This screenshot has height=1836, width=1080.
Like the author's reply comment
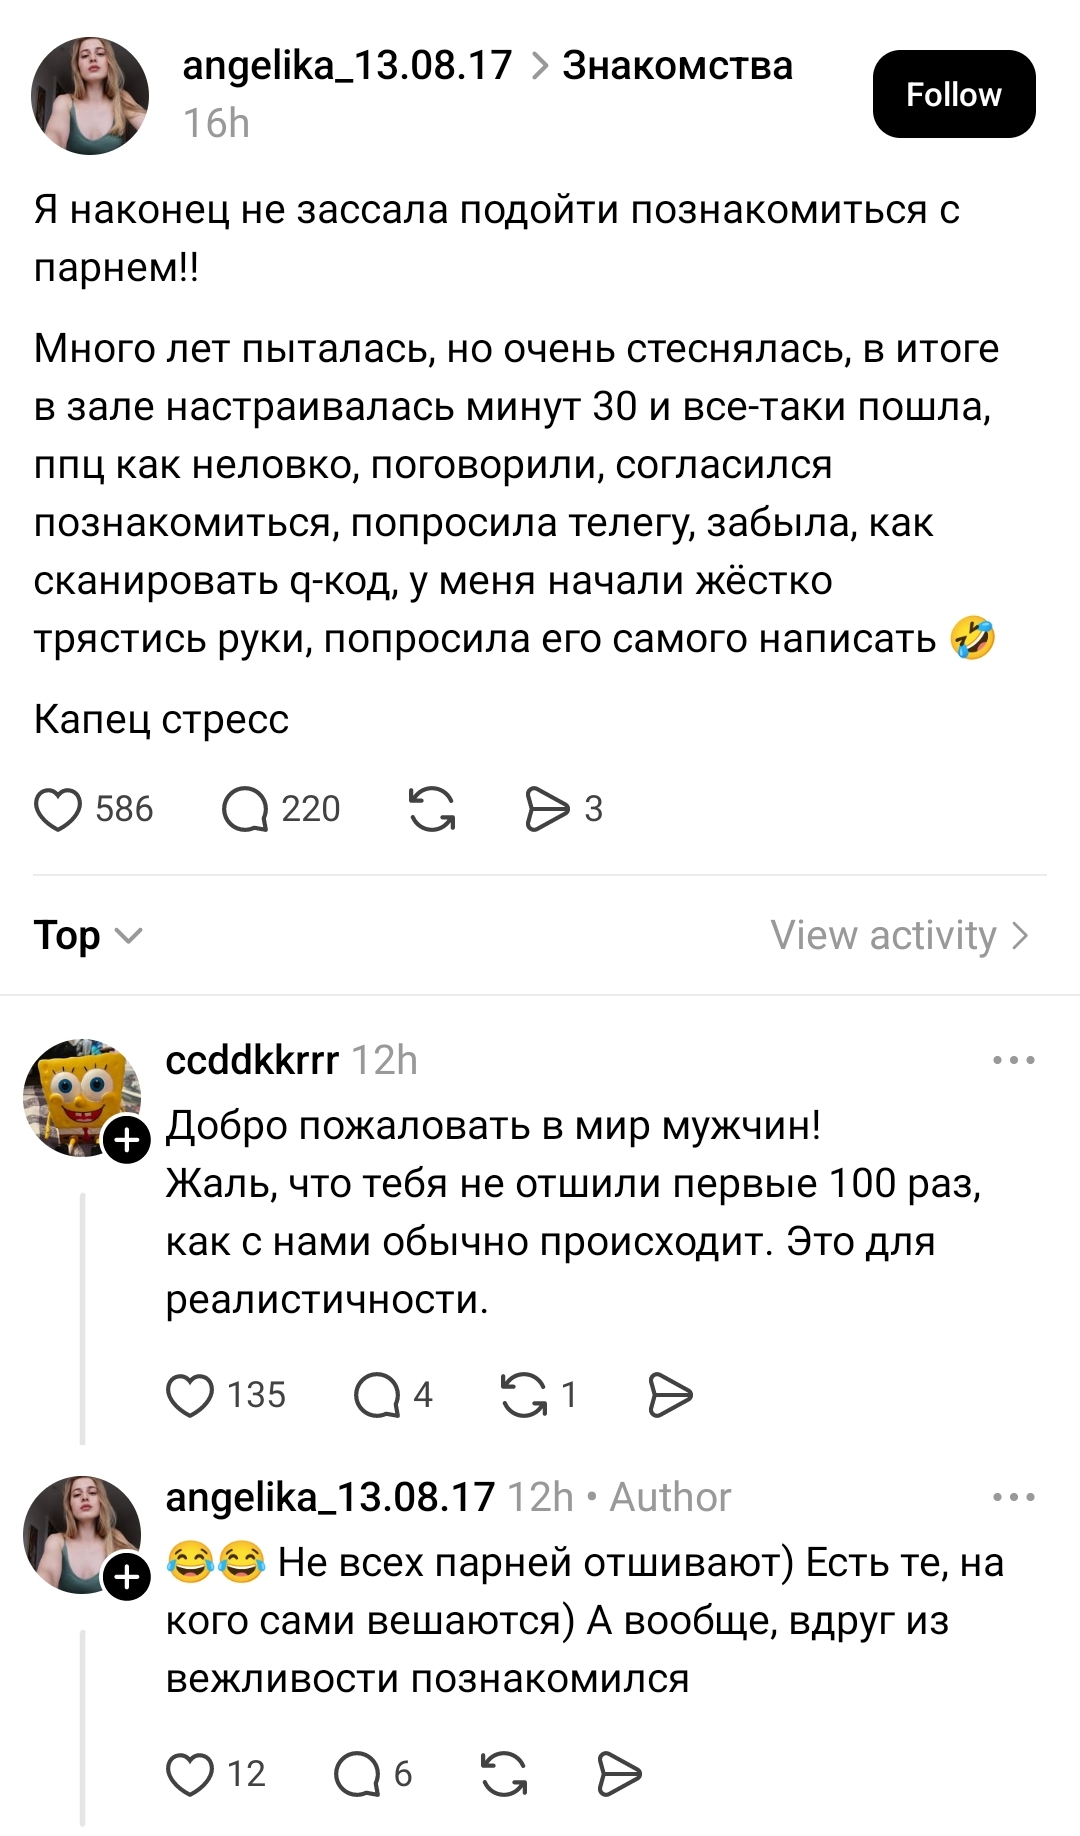[x=190, y=1774]
